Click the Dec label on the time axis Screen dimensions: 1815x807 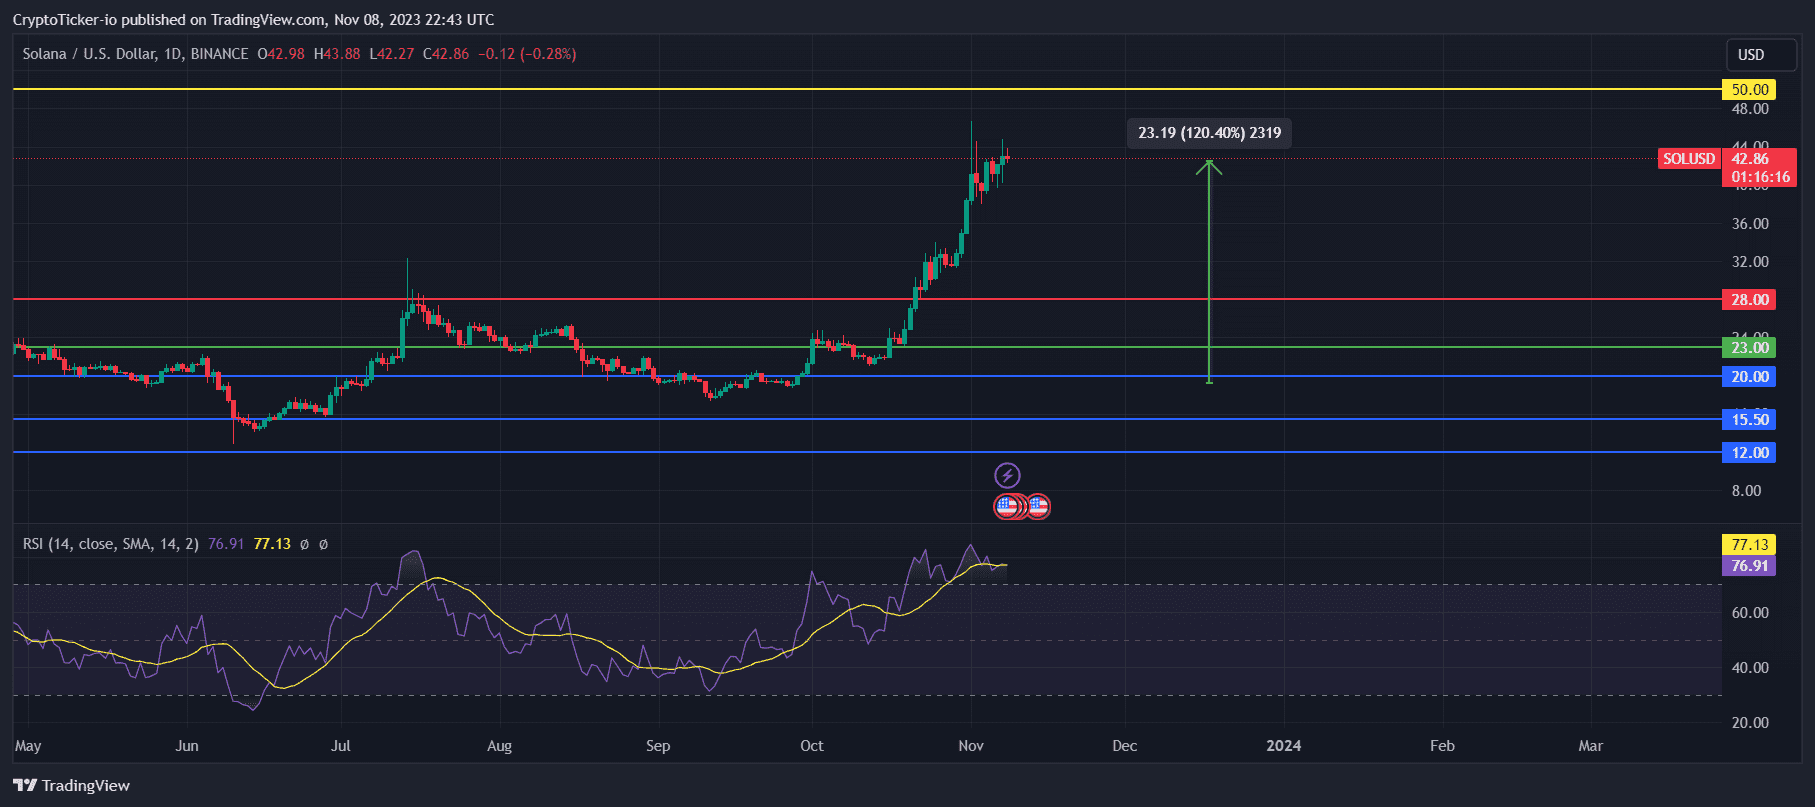[x=1125, y=746]
